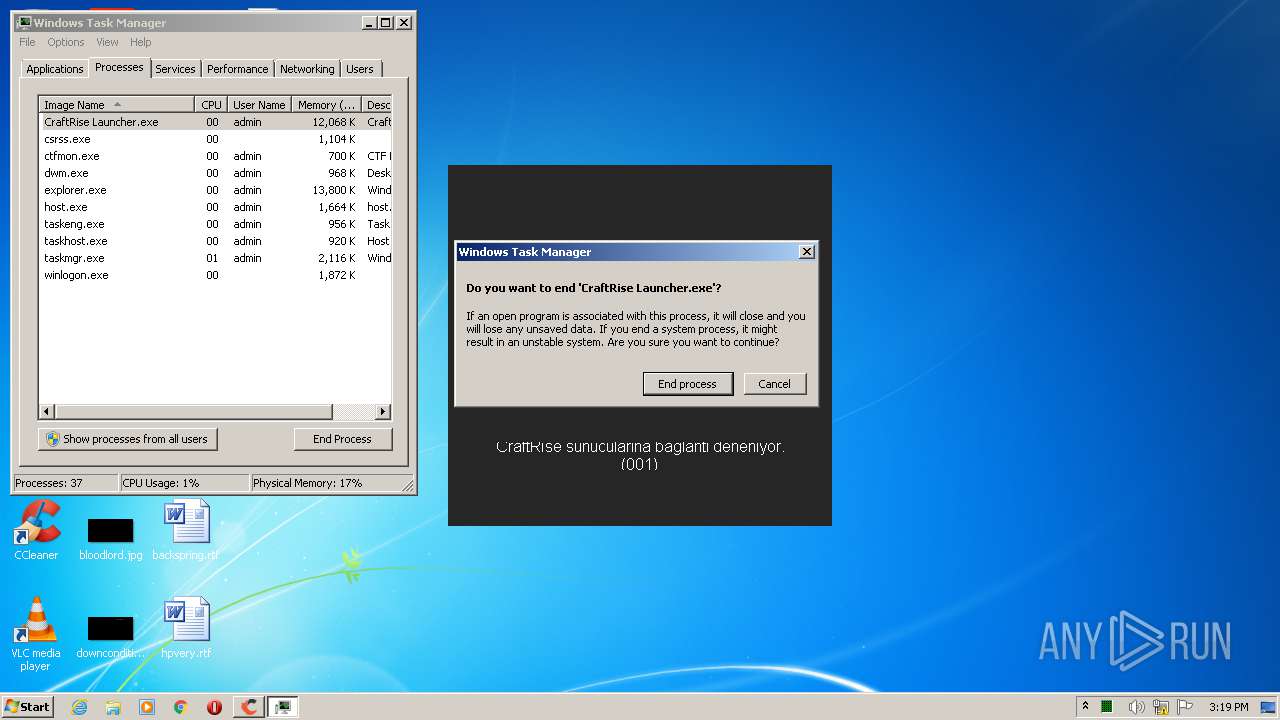Click End Process button in Task Manager
1280x720 pixels.
[x=342, y=439]
